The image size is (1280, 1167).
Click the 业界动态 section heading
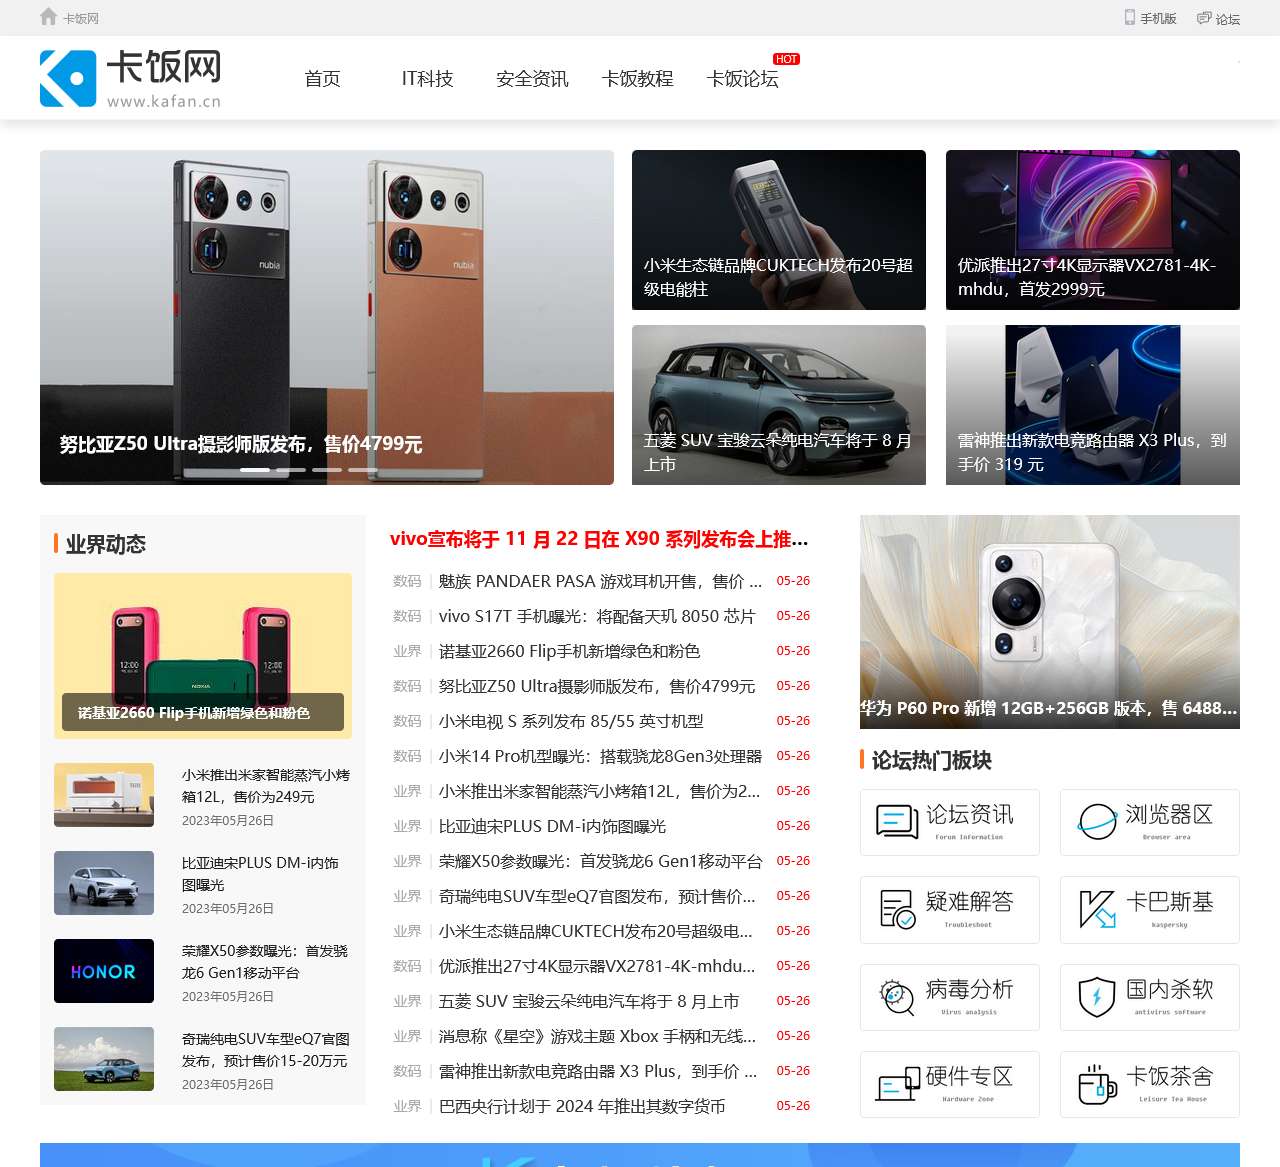pyautogui.click(x=106, y=544)
